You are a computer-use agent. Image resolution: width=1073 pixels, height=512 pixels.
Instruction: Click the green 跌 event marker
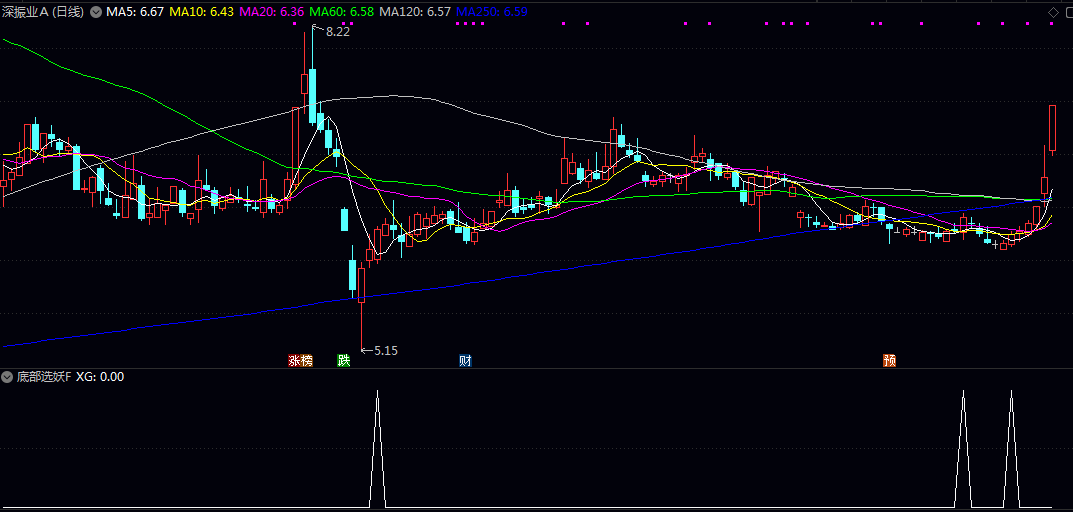pos(344,360)
